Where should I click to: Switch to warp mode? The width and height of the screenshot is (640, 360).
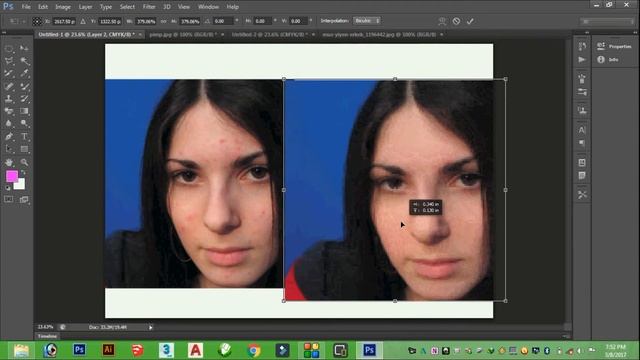(x=442, y=21)
